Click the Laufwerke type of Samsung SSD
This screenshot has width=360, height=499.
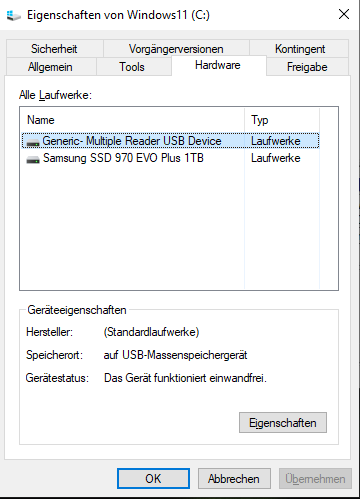tap(276, 158)
